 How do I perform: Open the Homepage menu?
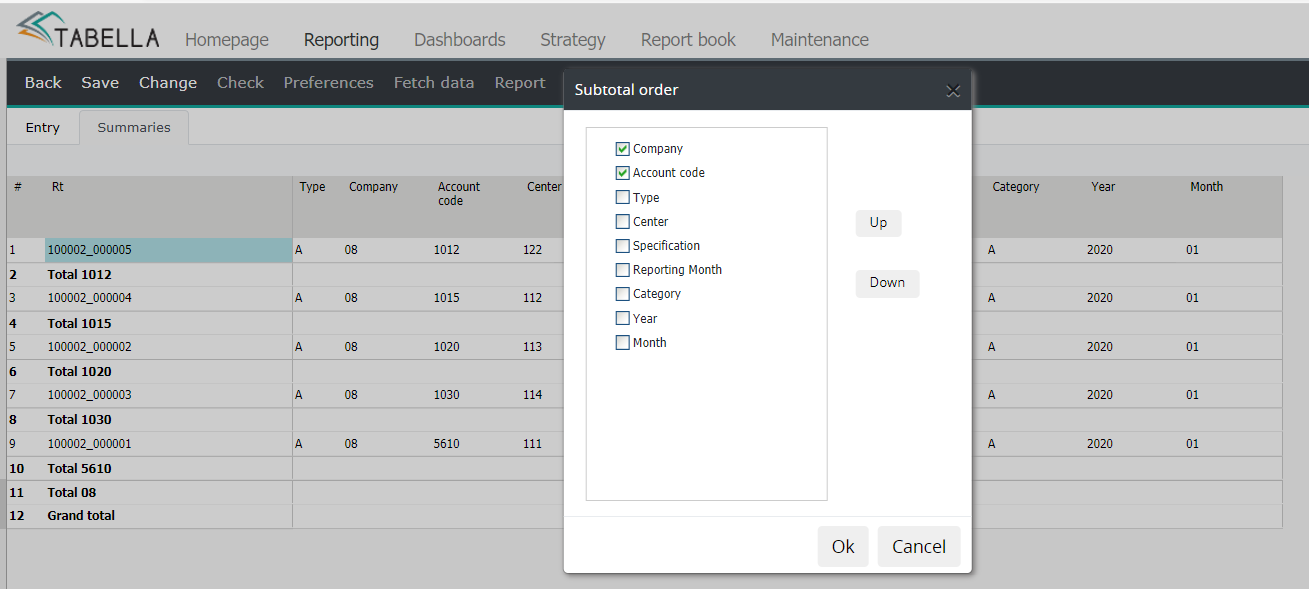[x=227, y=40]
